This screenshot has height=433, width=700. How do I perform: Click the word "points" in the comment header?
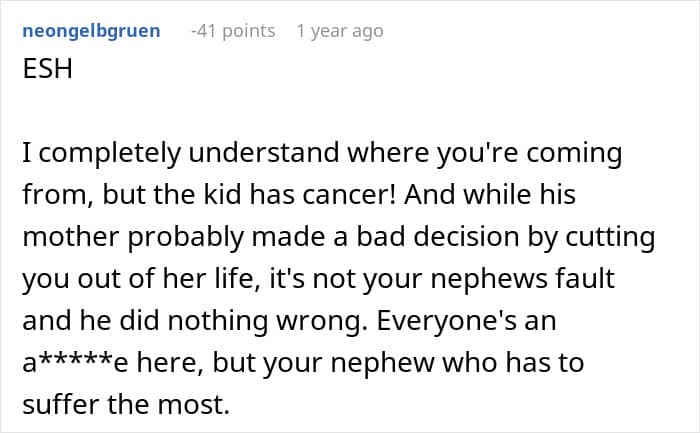(248, 31)
